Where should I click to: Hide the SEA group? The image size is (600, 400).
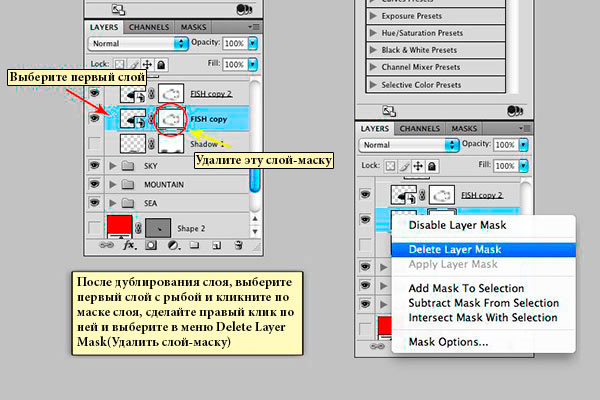(x=95, y=202)
